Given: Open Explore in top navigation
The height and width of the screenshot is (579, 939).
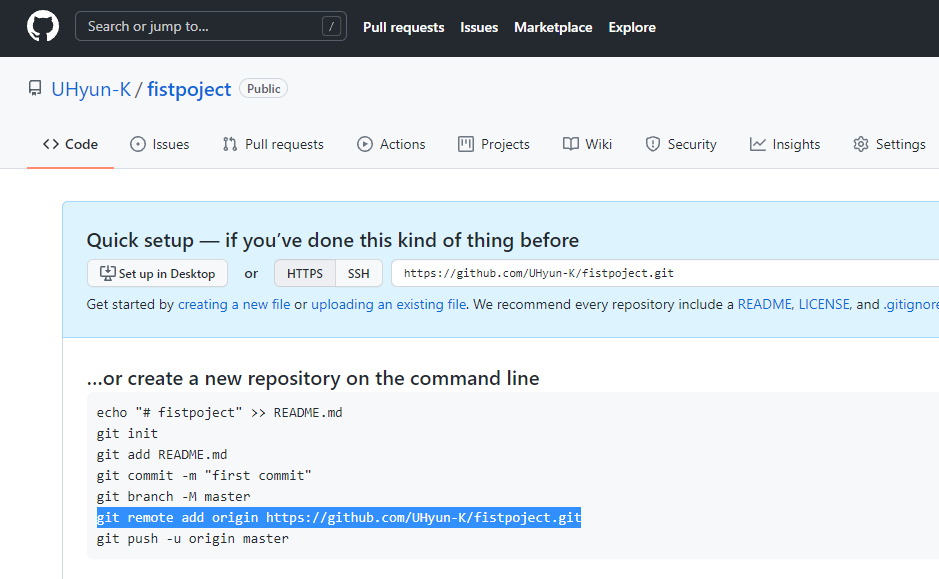Looking at the screenshot, I should click(632, 28).
